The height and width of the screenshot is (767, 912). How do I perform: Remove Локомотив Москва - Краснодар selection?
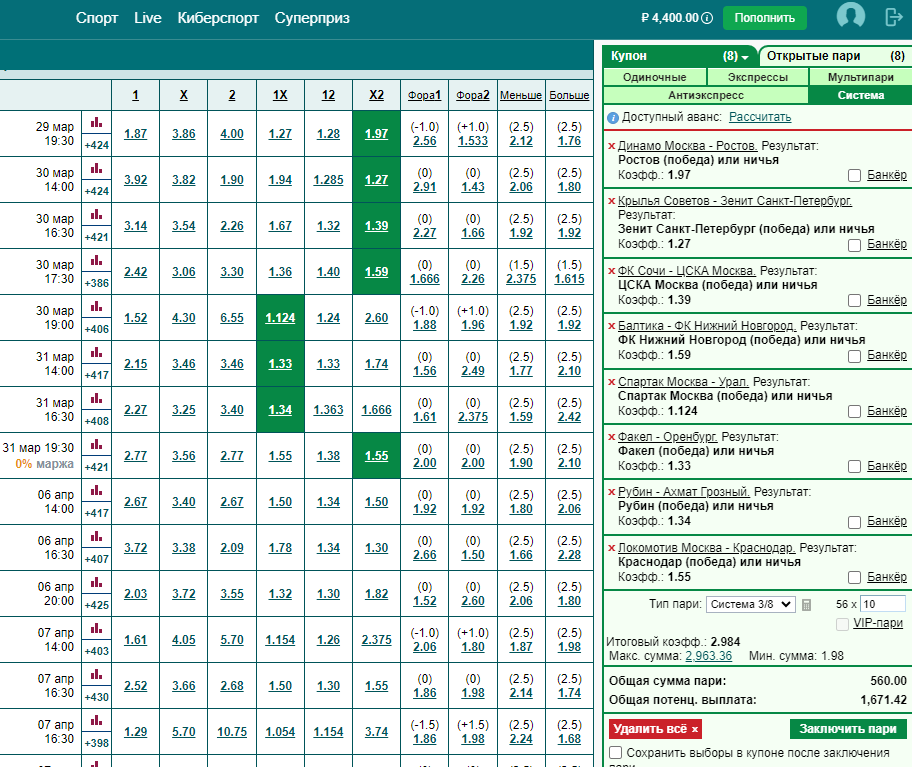611,548
